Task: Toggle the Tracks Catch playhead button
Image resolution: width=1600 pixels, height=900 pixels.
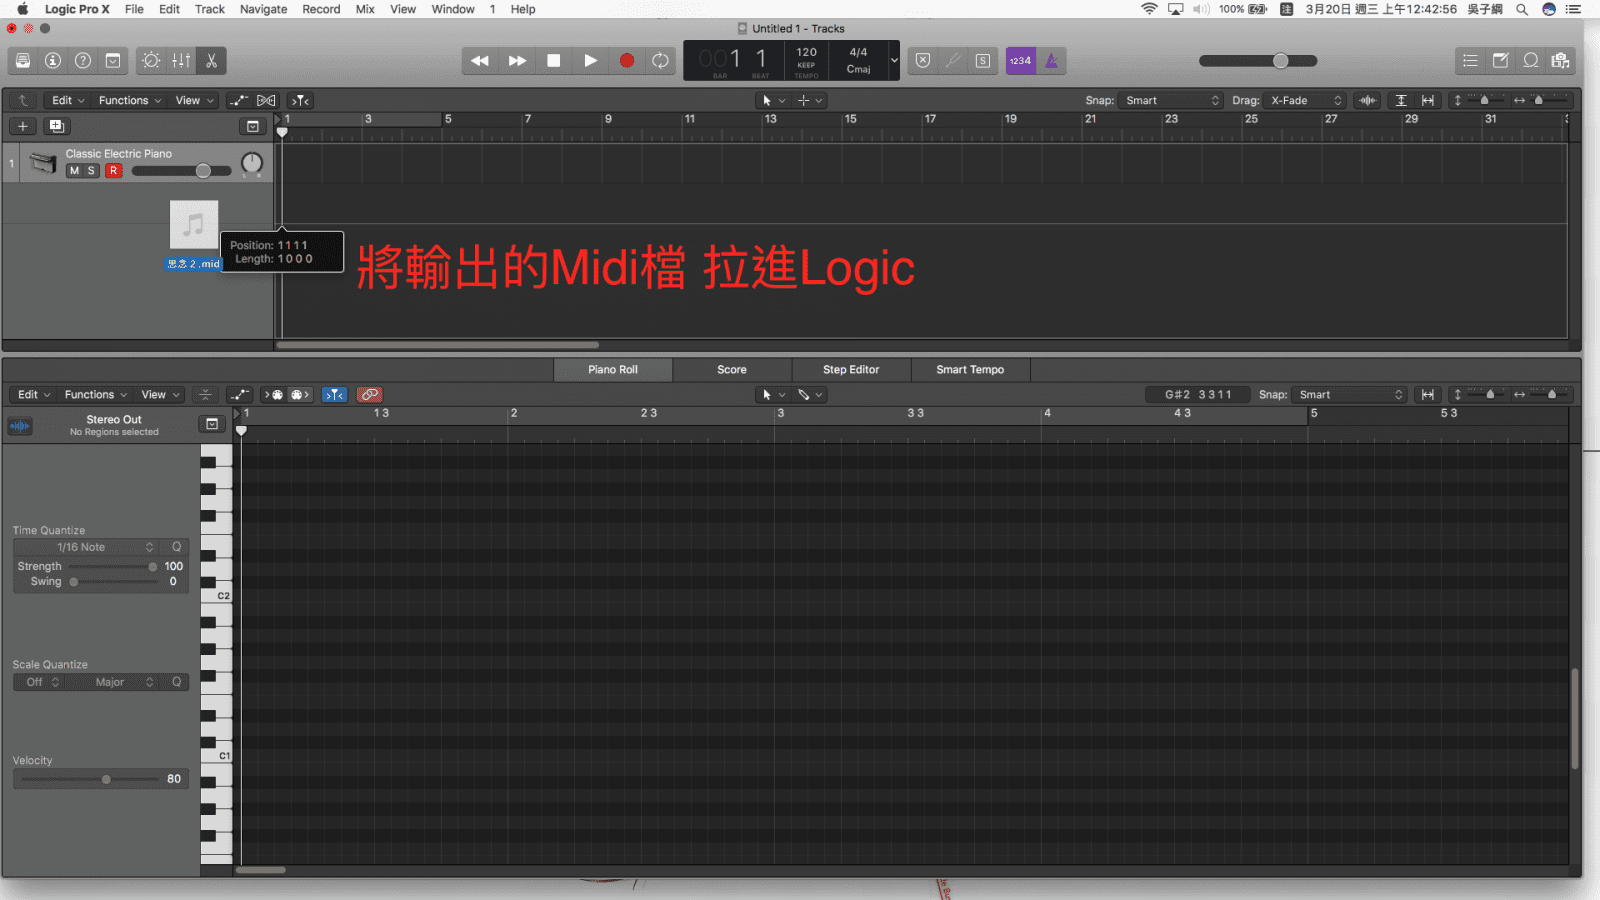Action: point(300,100)
